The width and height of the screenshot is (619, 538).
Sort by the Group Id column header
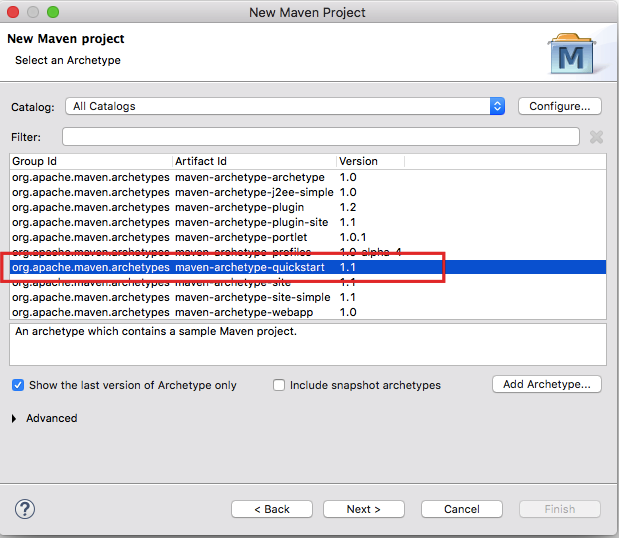pos(90,161)
